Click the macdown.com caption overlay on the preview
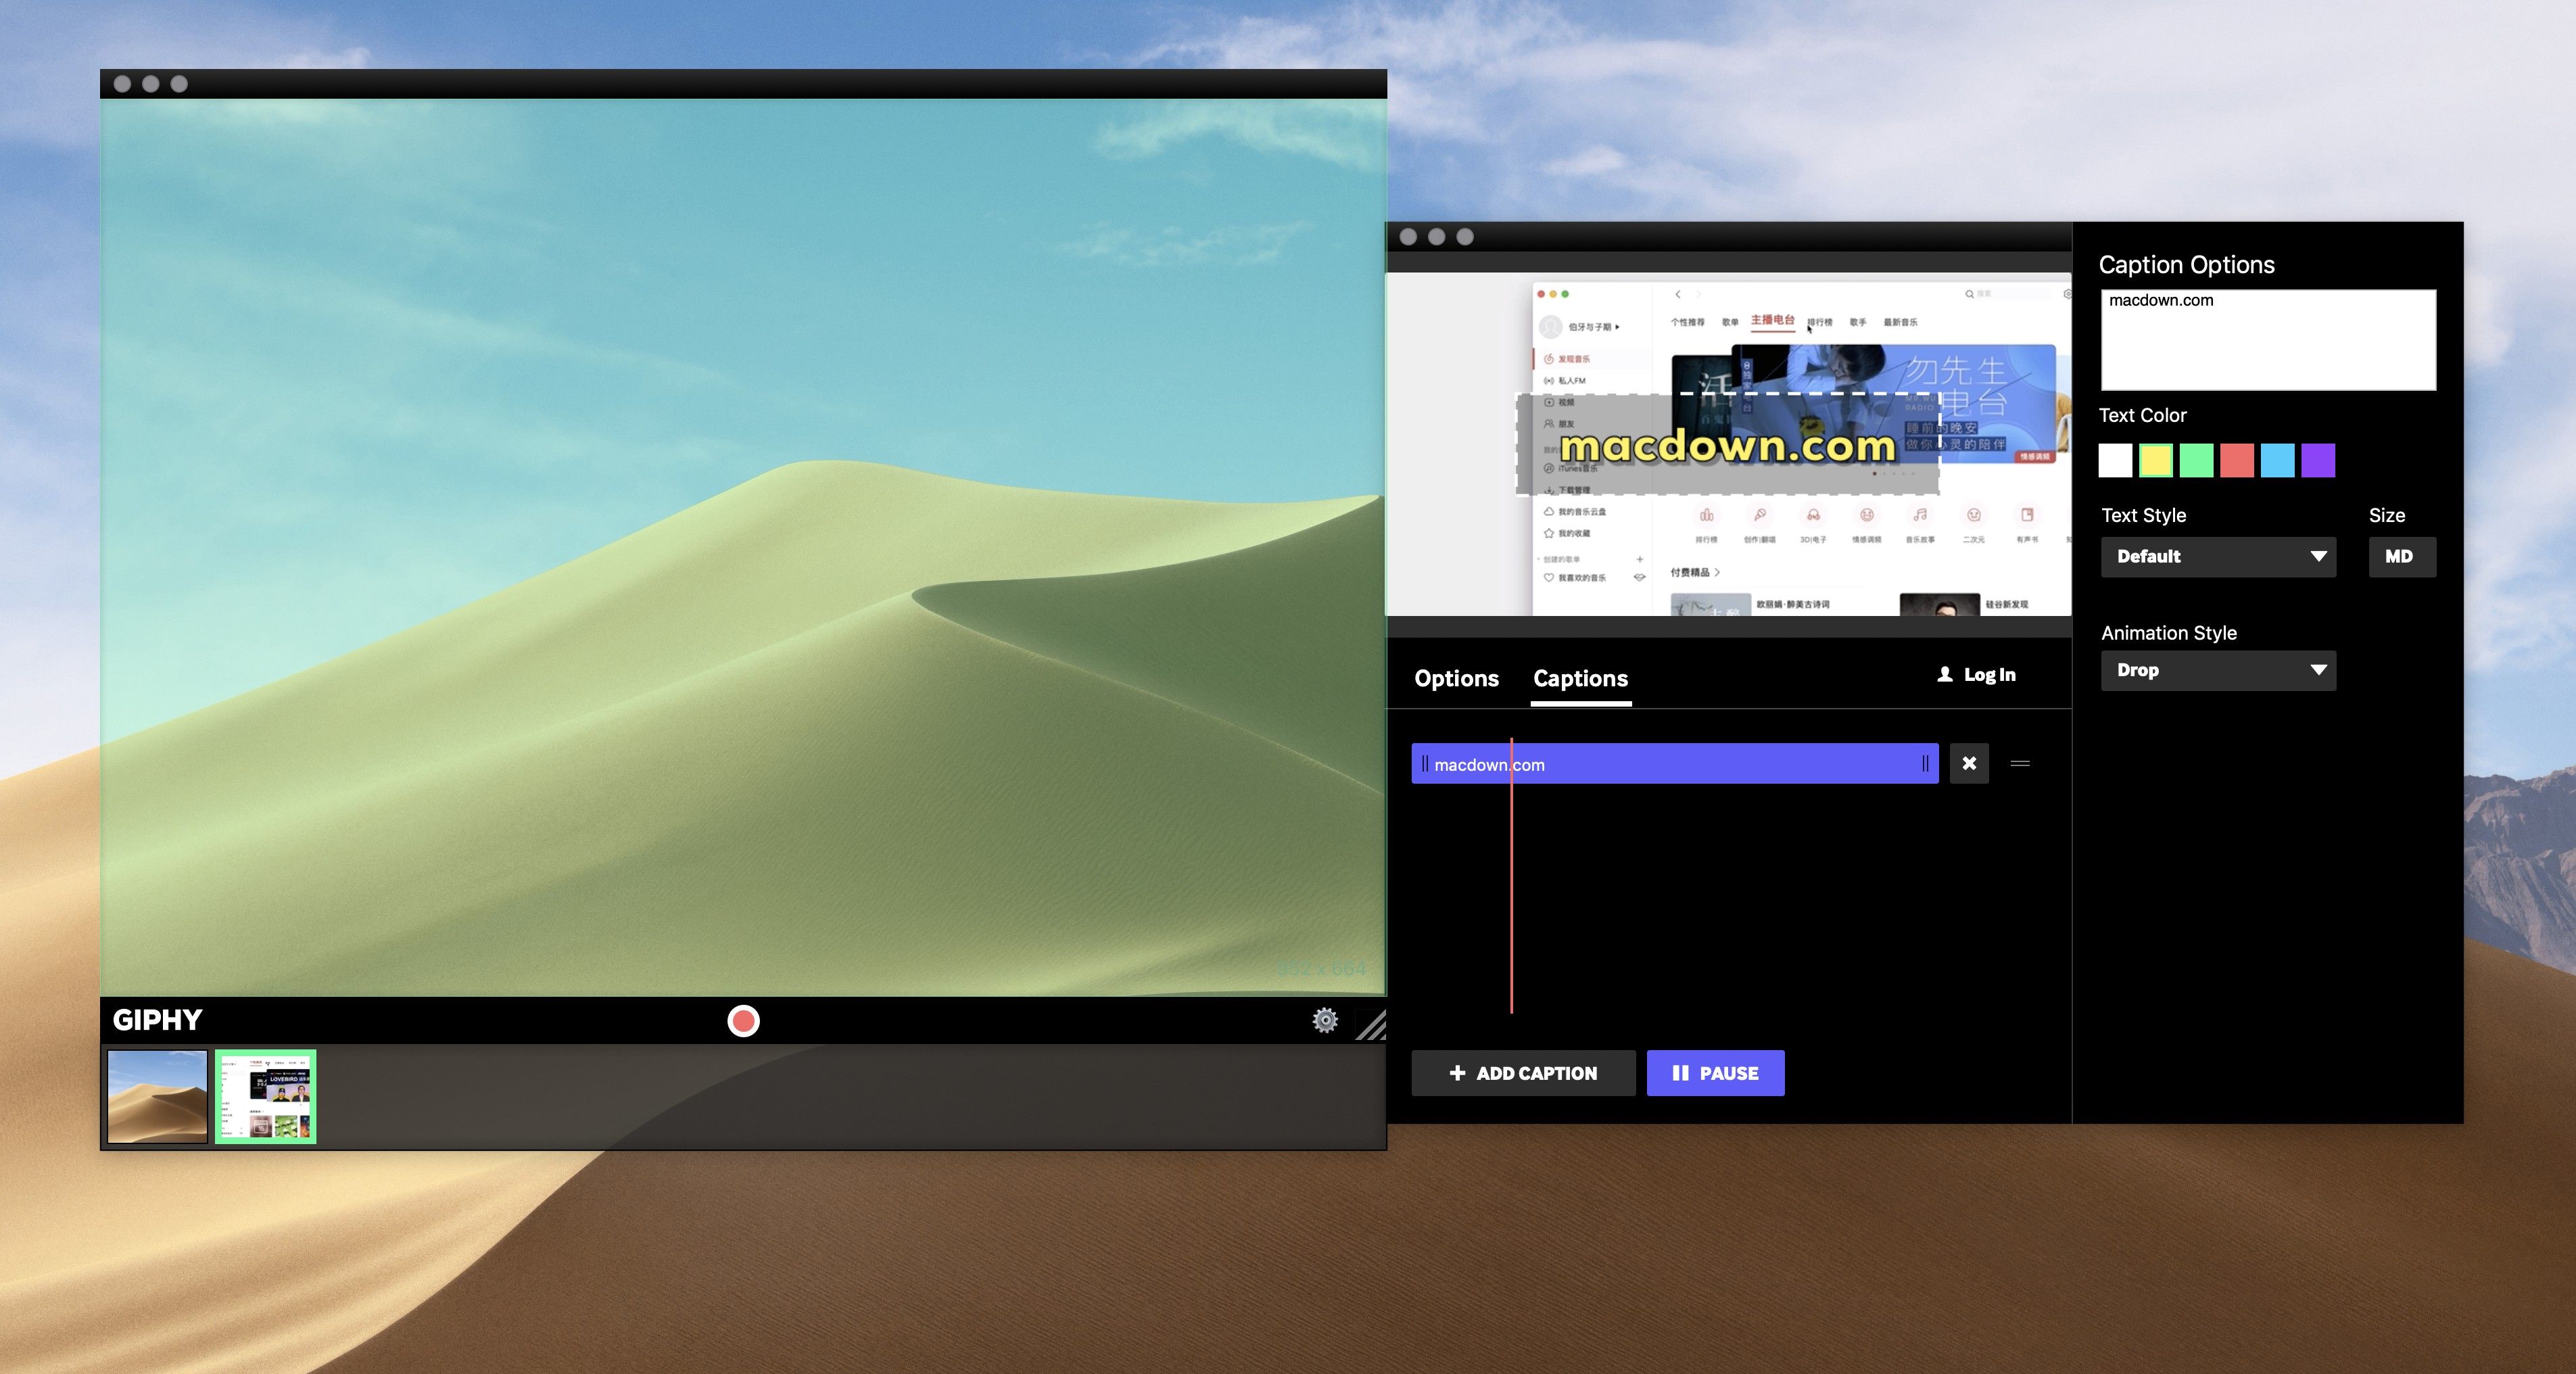The width and height of the screenshot is (2576, 1374). [1728, 445]
